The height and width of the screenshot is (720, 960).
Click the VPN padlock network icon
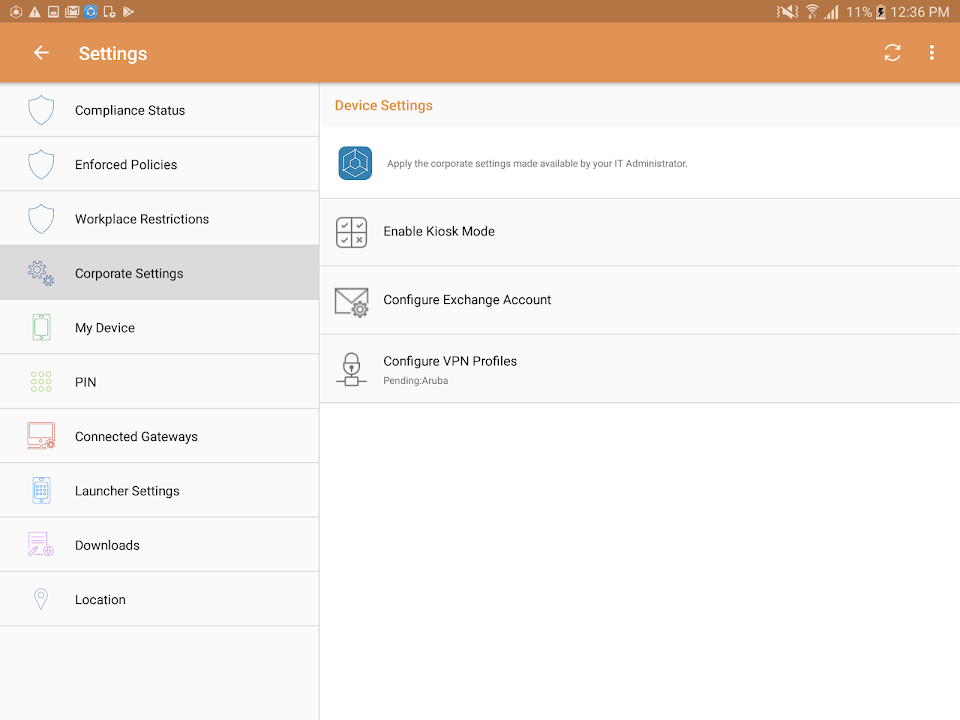tap(351, 369)
